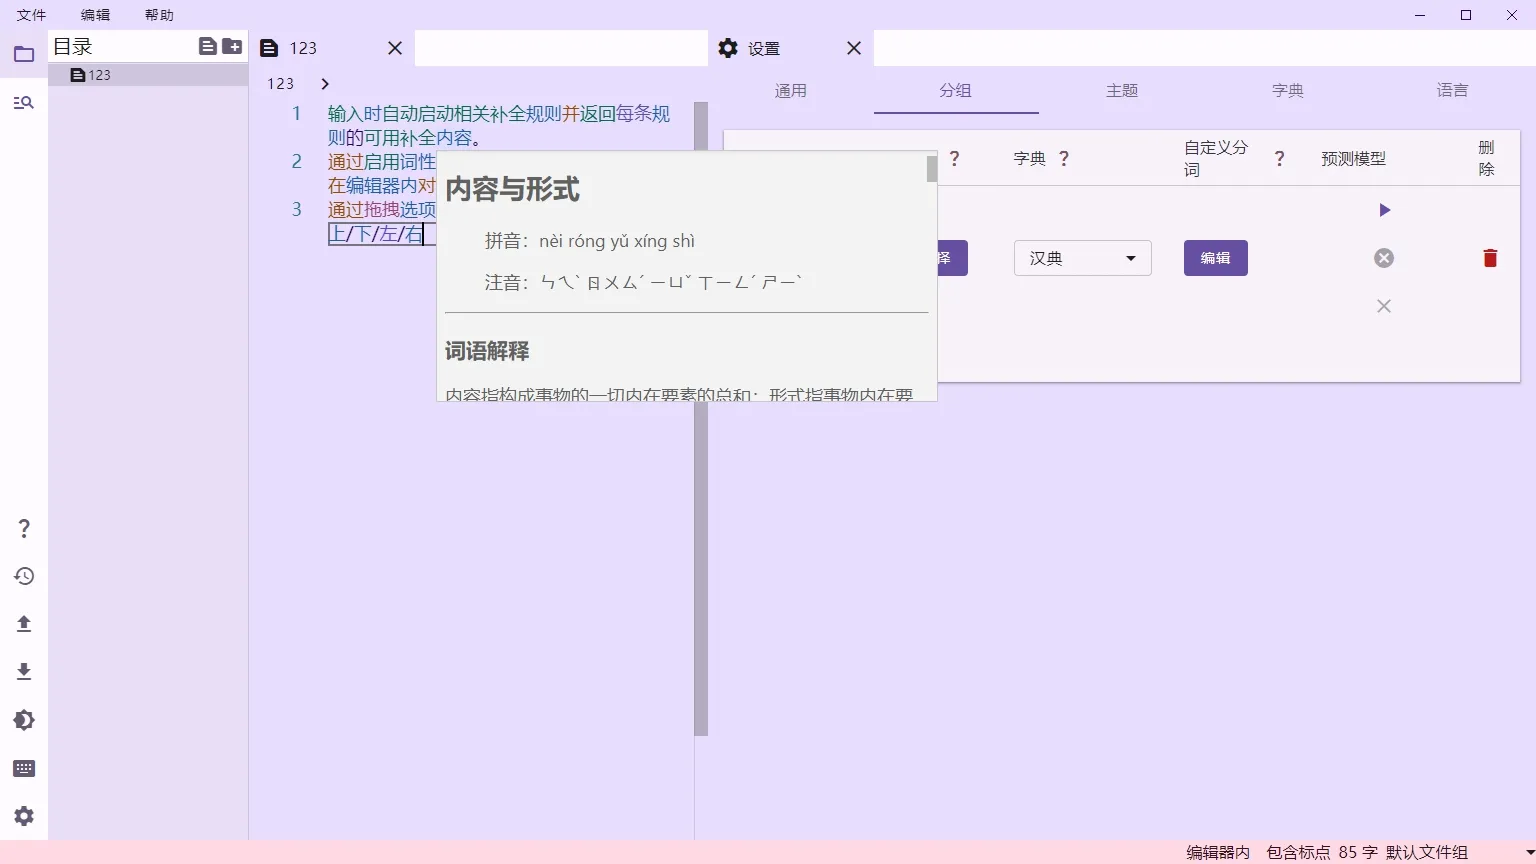1536x864 pixels.
Task: Click help question mark left of 字典 column
Action: click(954, 158)
